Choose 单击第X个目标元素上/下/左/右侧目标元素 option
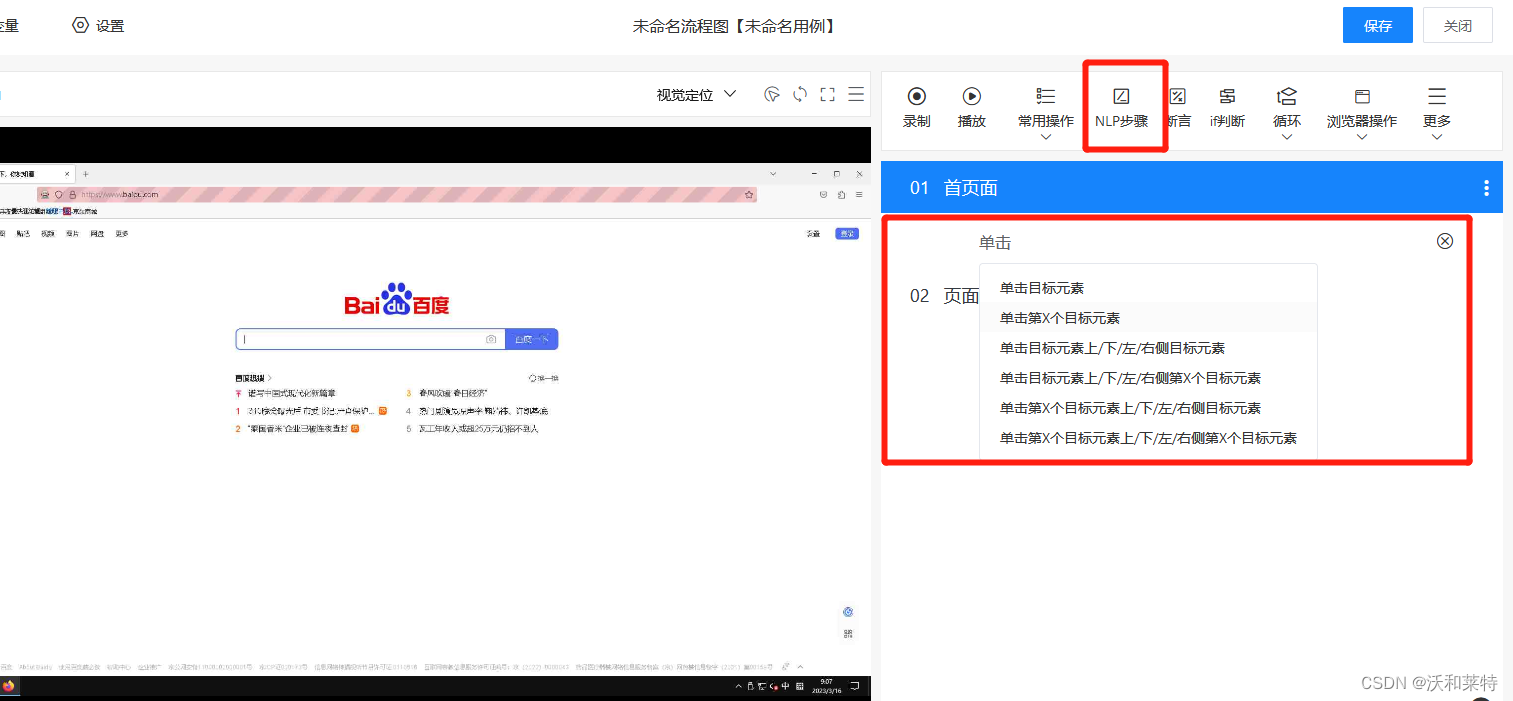This screenshot has height=701, width=1513. point(1148,408)
